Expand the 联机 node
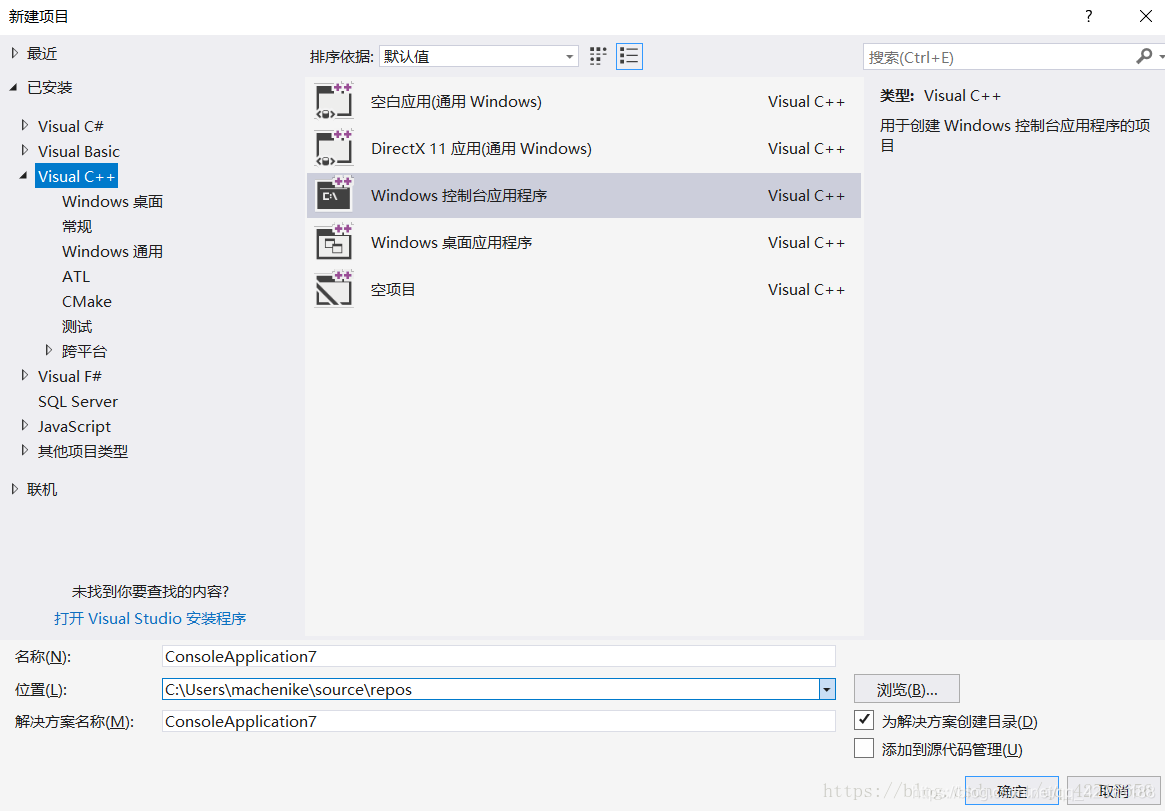The height and width of the screenshot is (811, 1165). click(15, 489)
